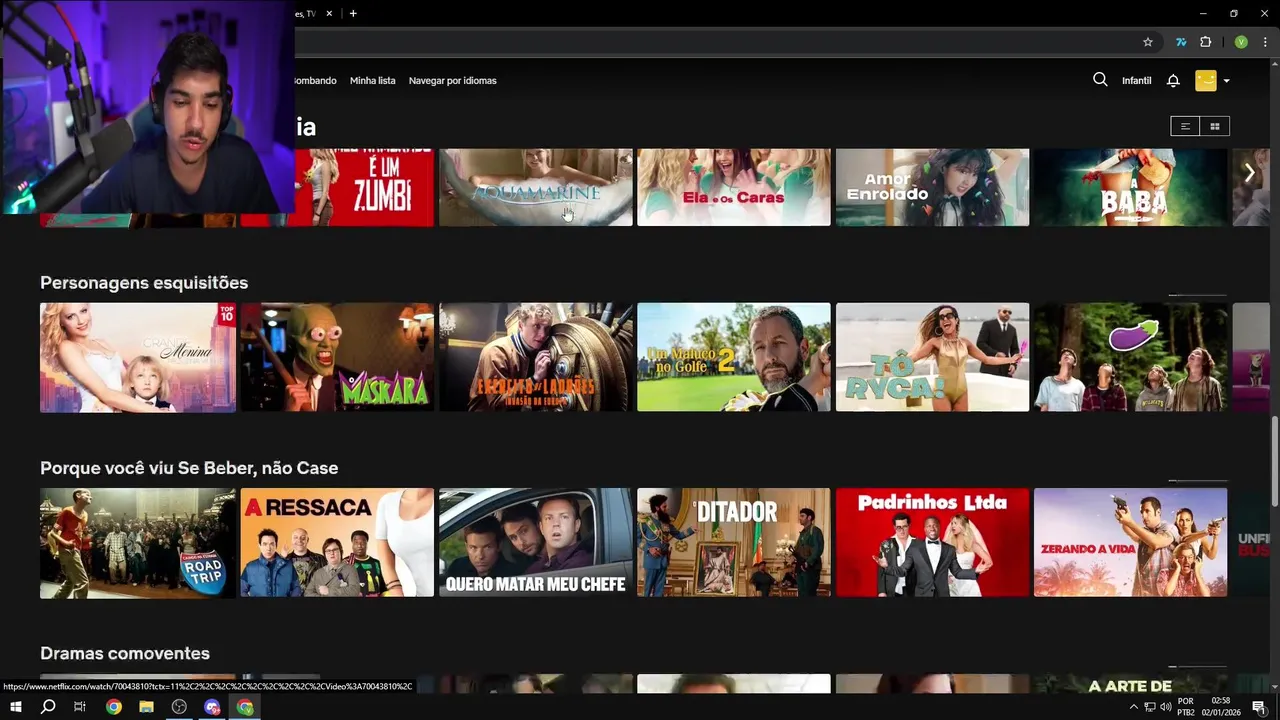
Task: Open the Aquamarine movie thumbnail
Action: [536, 187]
